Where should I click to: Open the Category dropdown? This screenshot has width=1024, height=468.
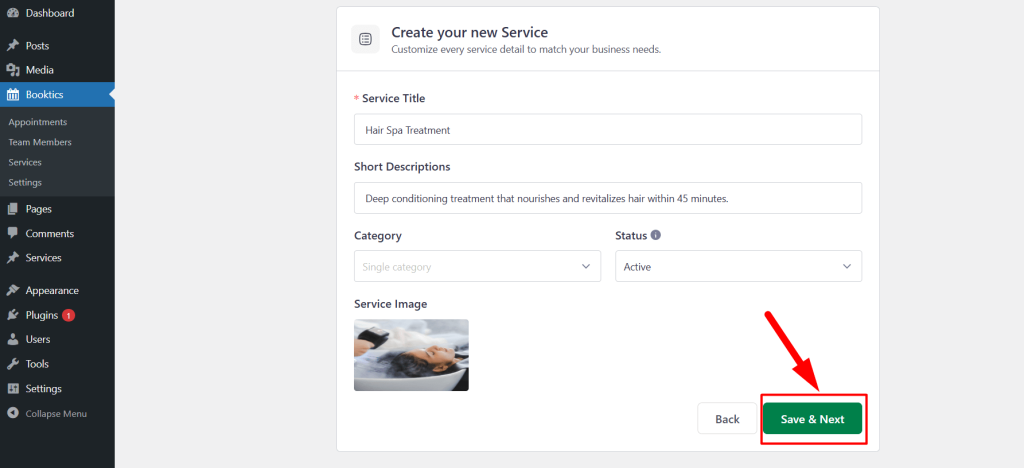(x=477, y=266)
